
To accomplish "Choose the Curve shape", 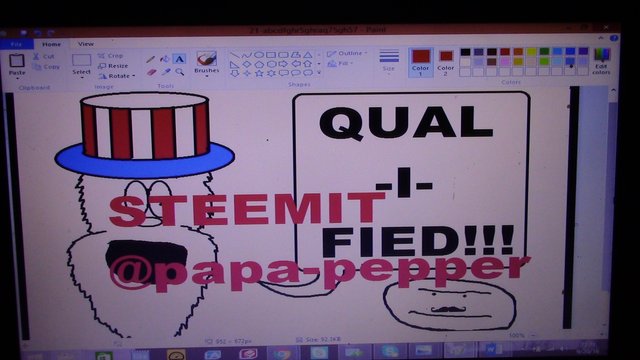I will 247,55.
